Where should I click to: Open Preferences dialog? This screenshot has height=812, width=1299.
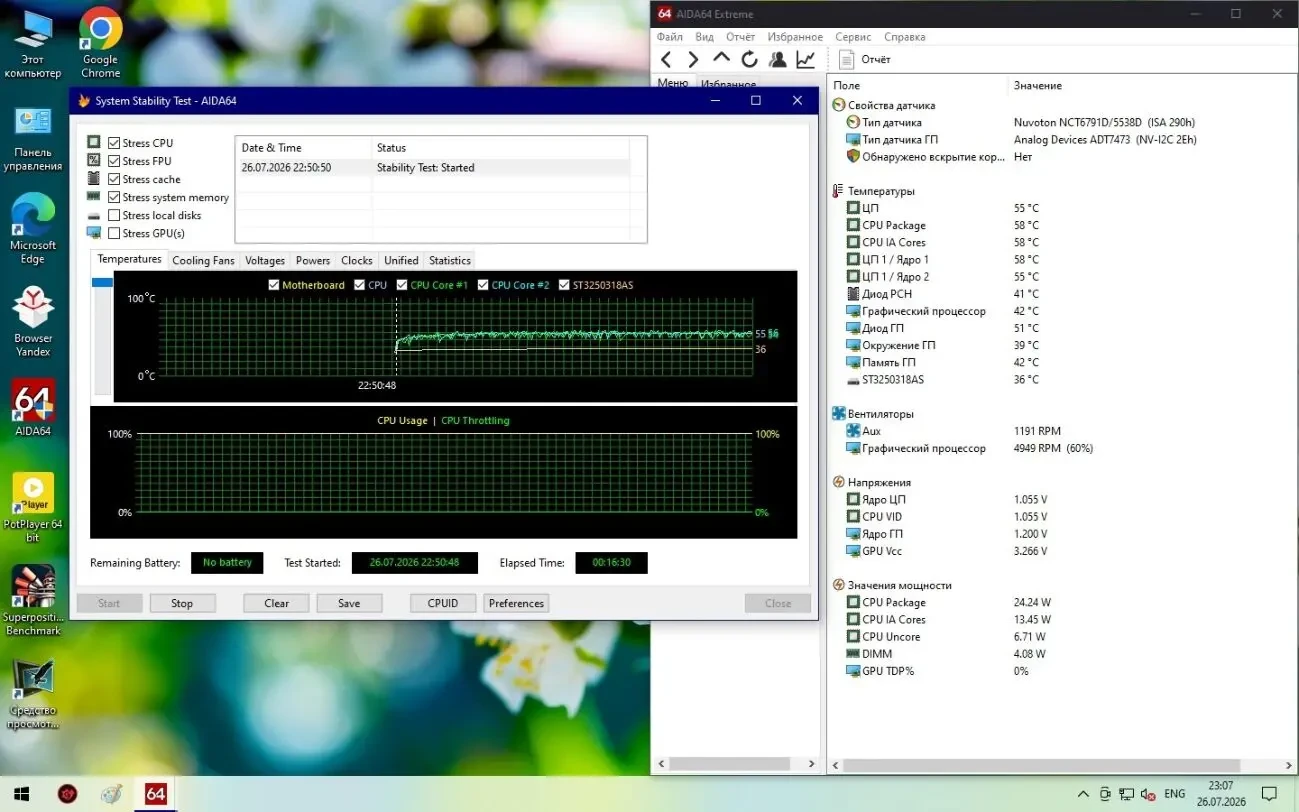517,603
